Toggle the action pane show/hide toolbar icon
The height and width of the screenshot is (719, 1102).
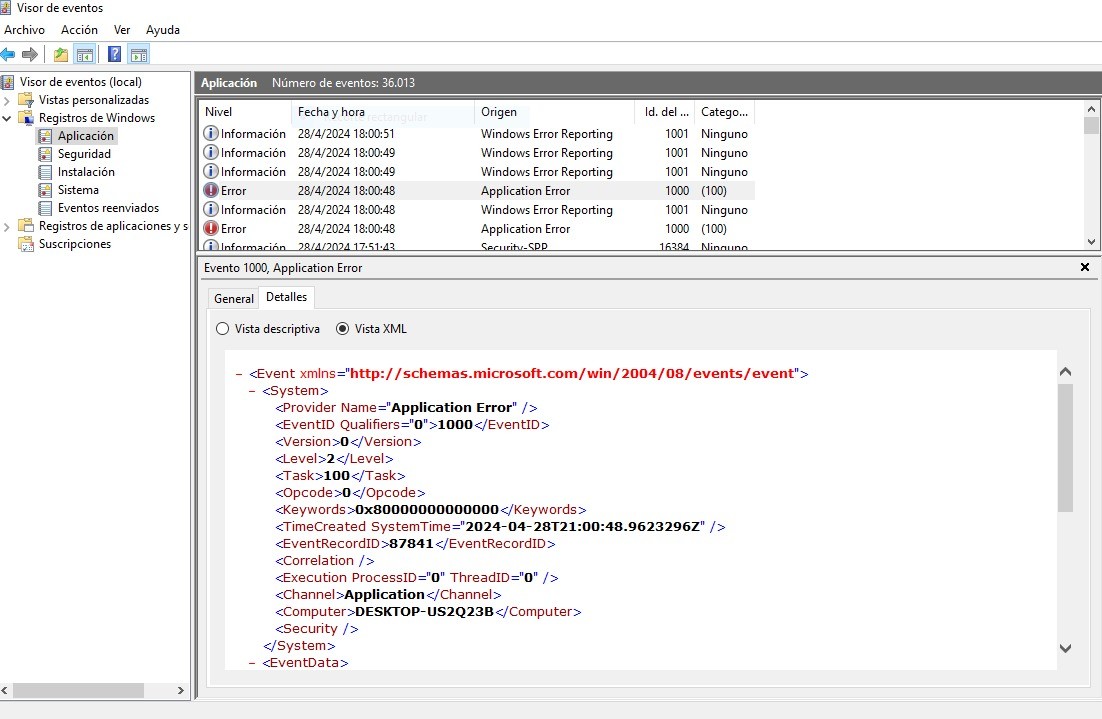139,54
